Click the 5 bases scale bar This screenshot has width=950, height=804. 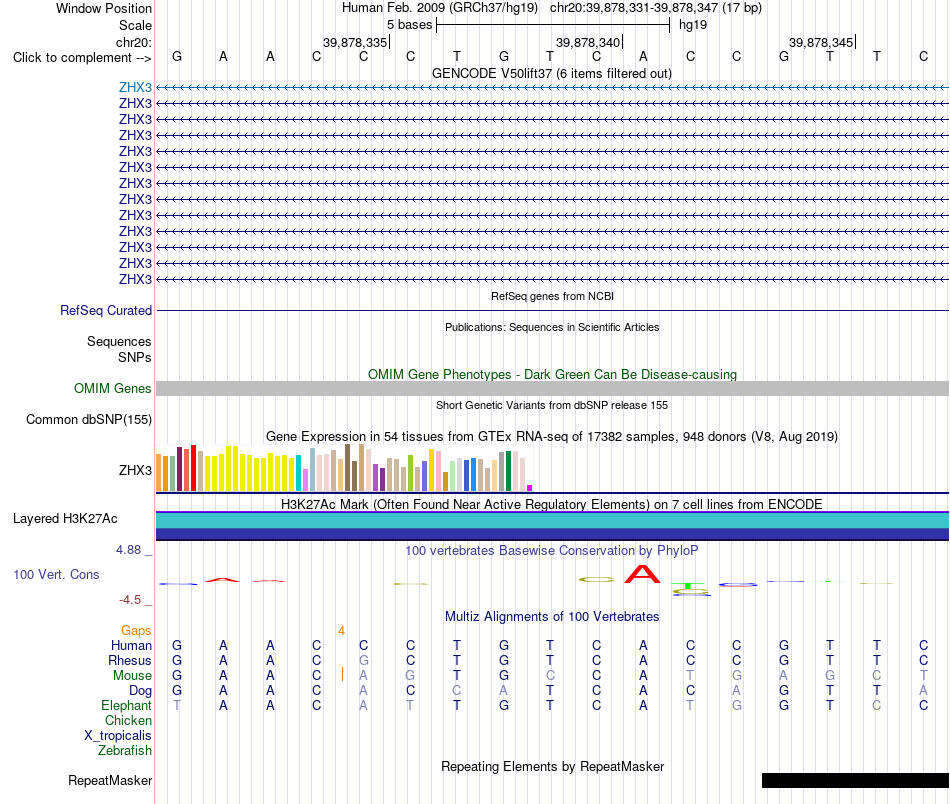click(x=553, y=25)
